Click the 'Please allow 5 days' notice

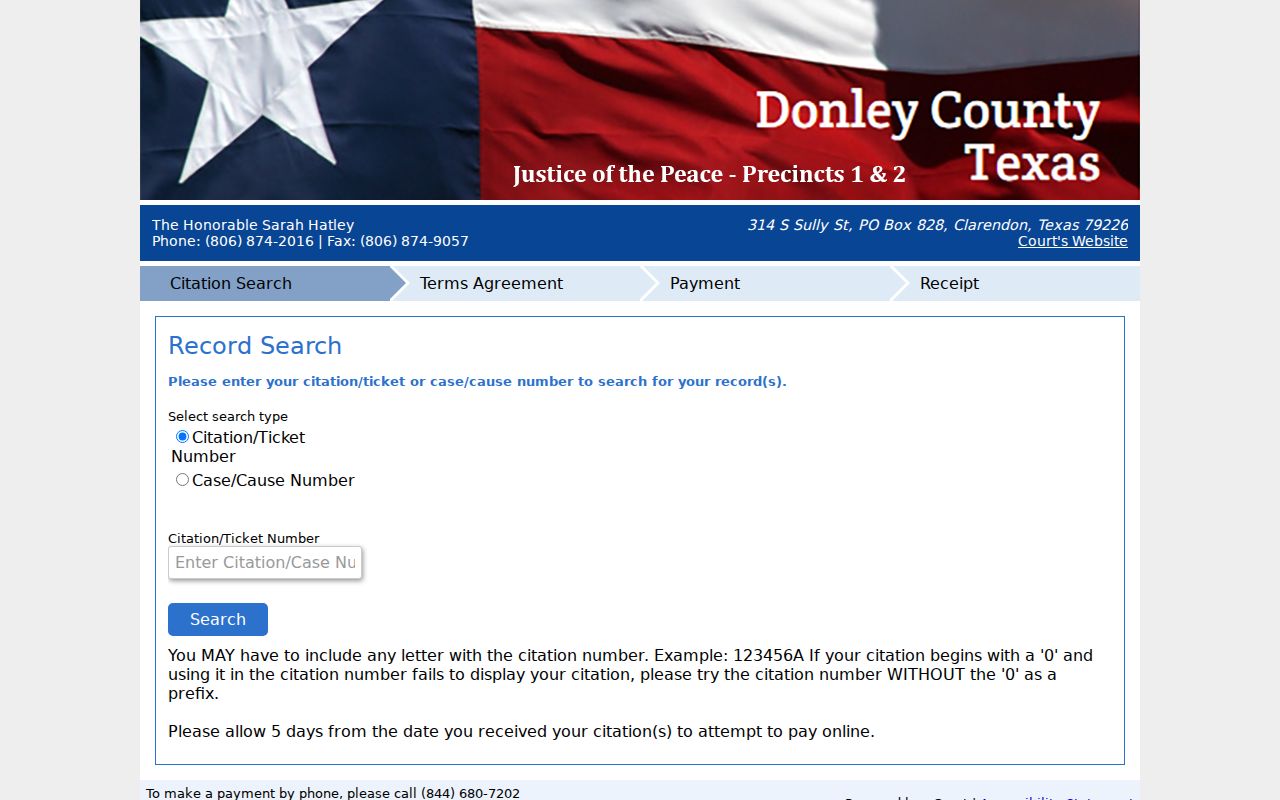[521, 731]
